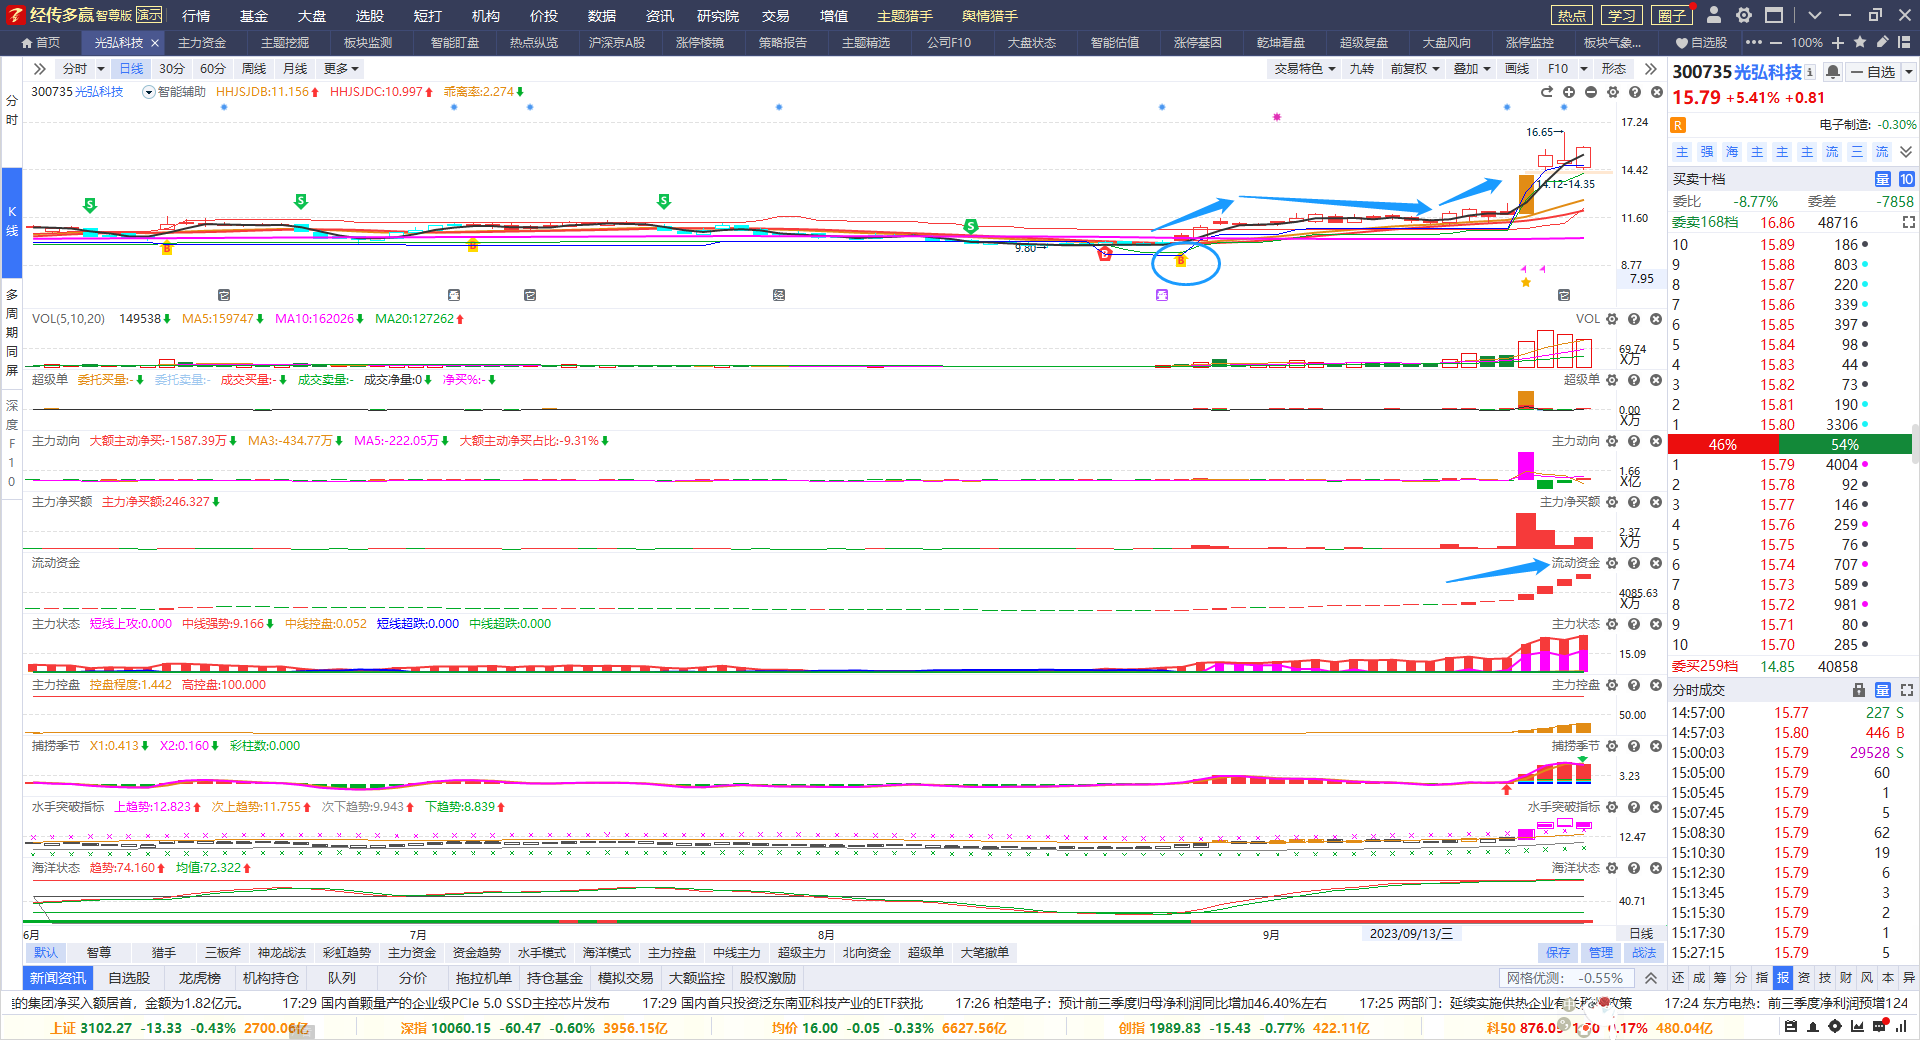The height and width of the screenshot is (1040, 1920).
Task: Select the 分时 side view
Action: coord(12,110)
